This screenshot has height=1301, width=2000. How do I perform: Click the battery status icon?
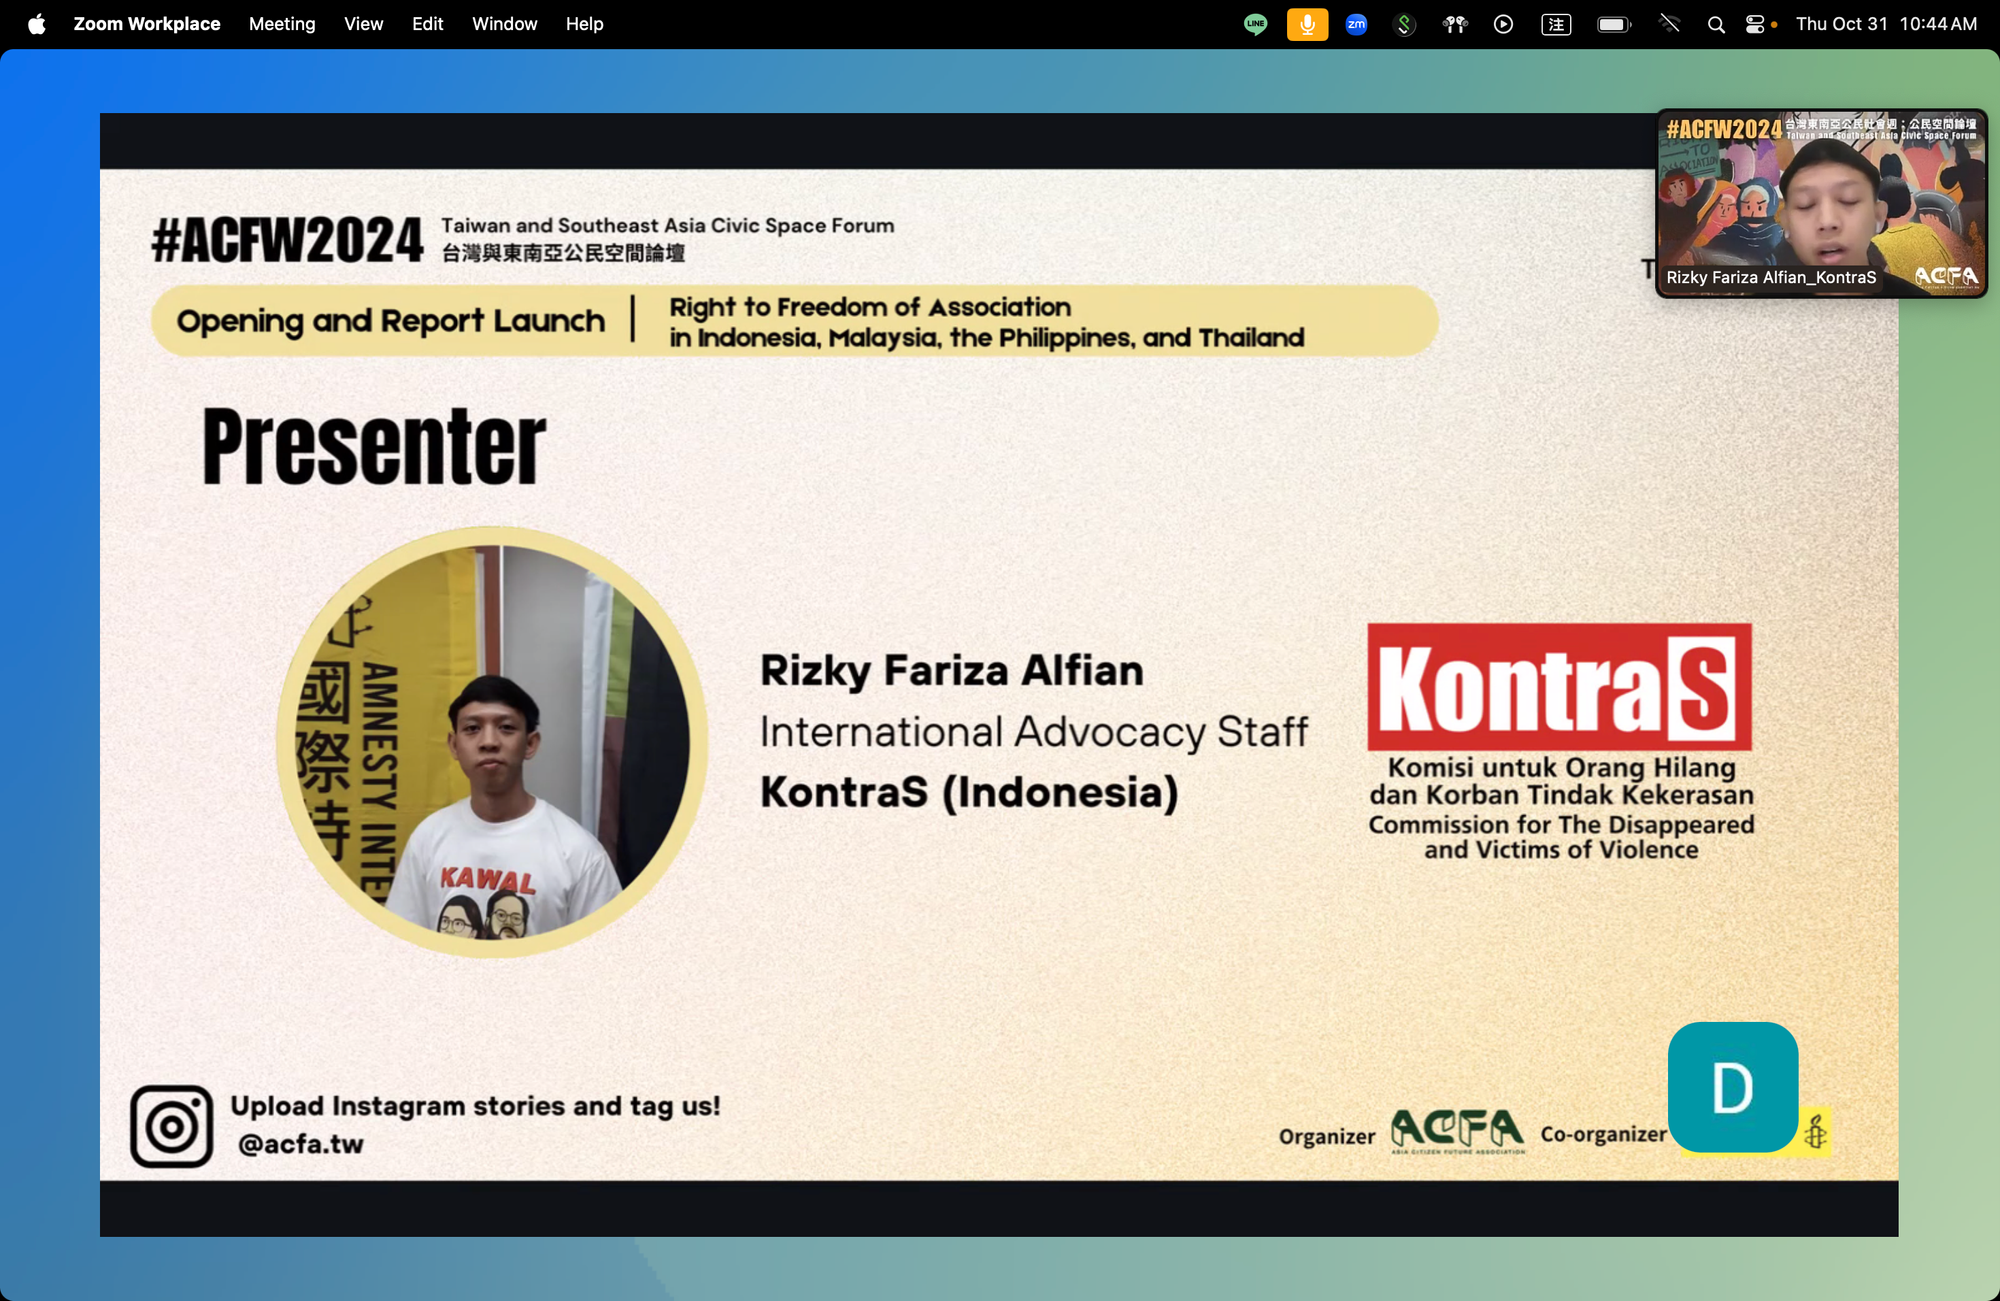point(1613,24)
